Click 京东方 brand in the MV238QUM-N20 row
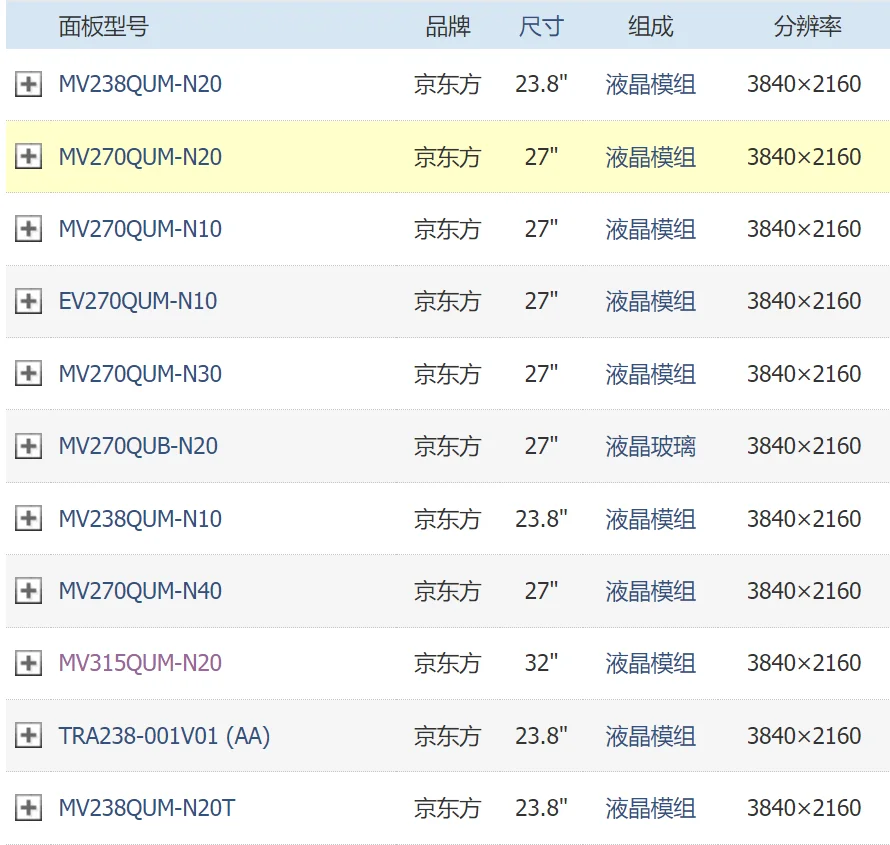890x845 pixels. tap(447, 85)
